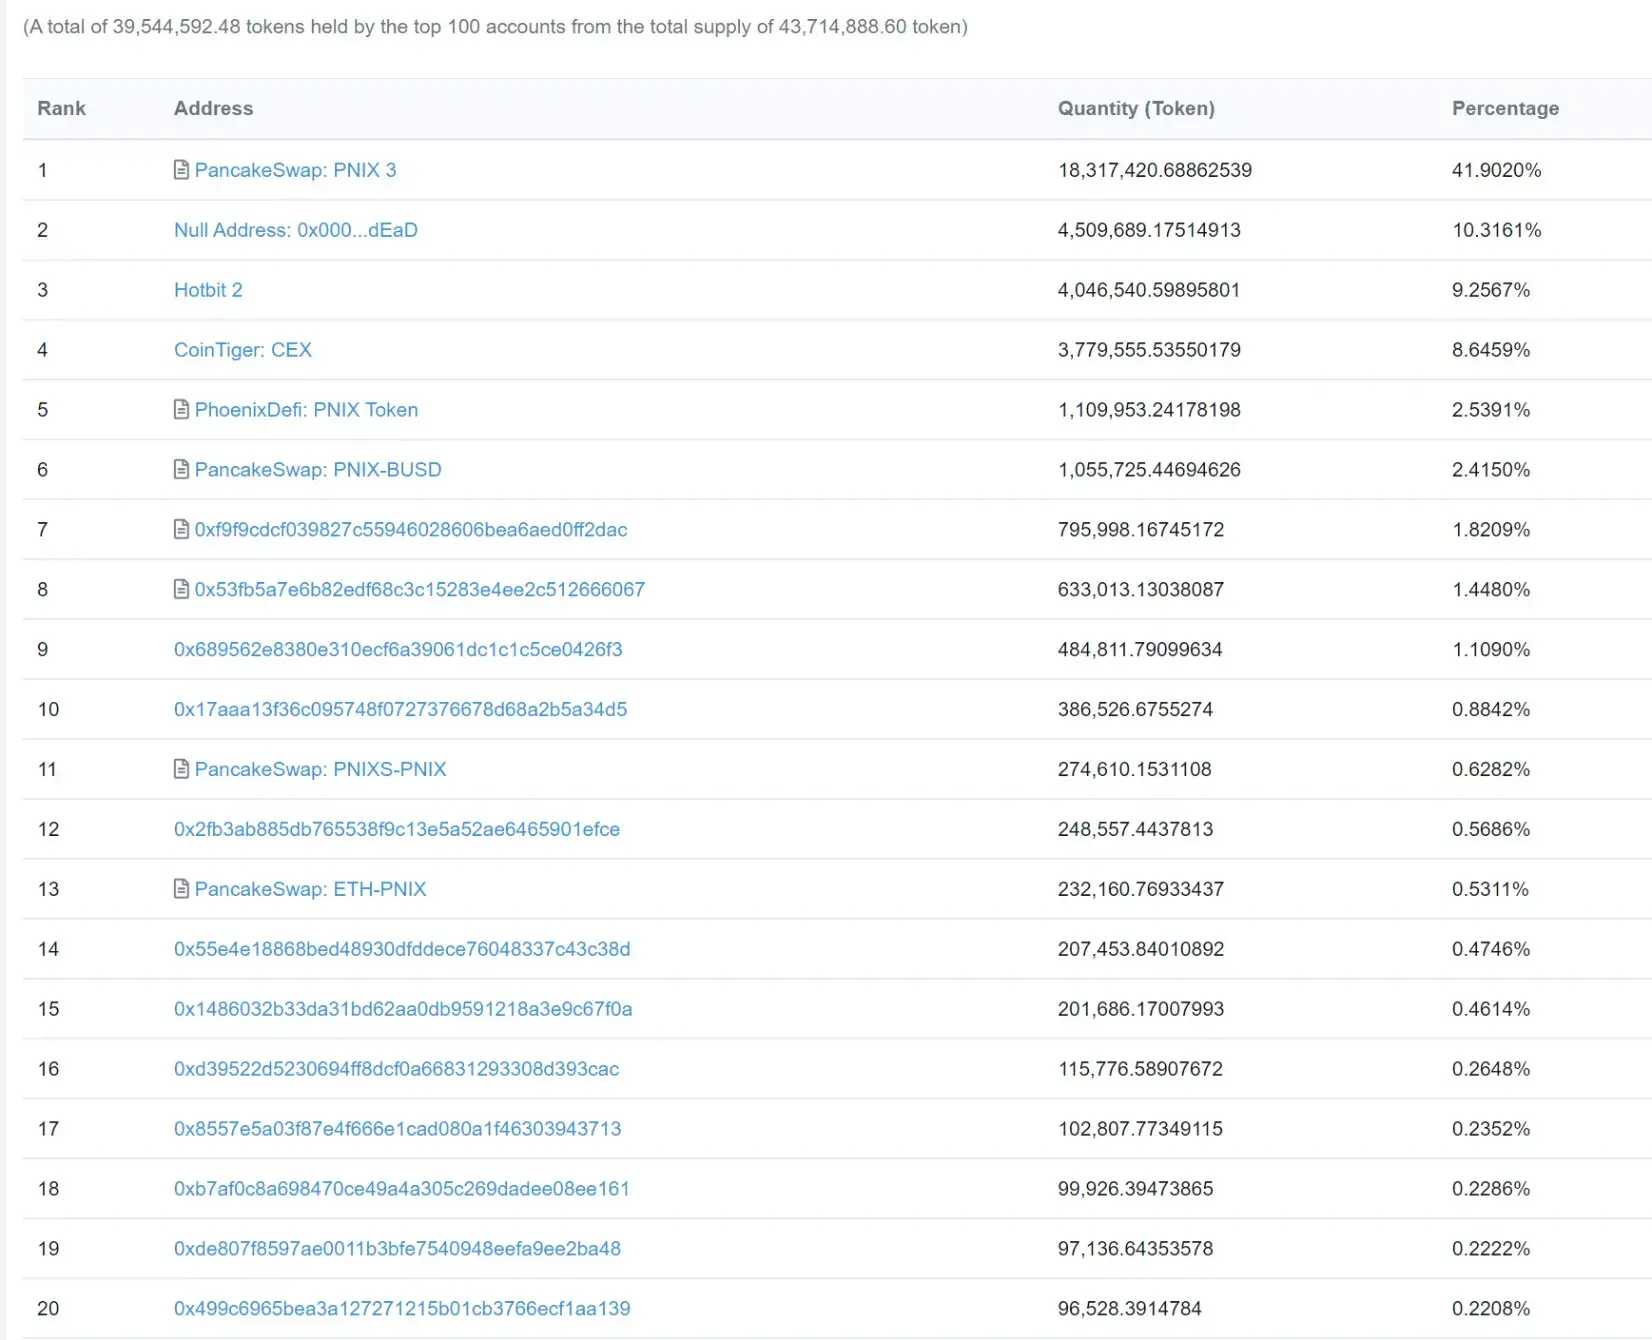Click contract icon beside PancakeSwap: PNIX 3
The width and height of the screenshot is (1652, 1340).
(x=181, y=170)
